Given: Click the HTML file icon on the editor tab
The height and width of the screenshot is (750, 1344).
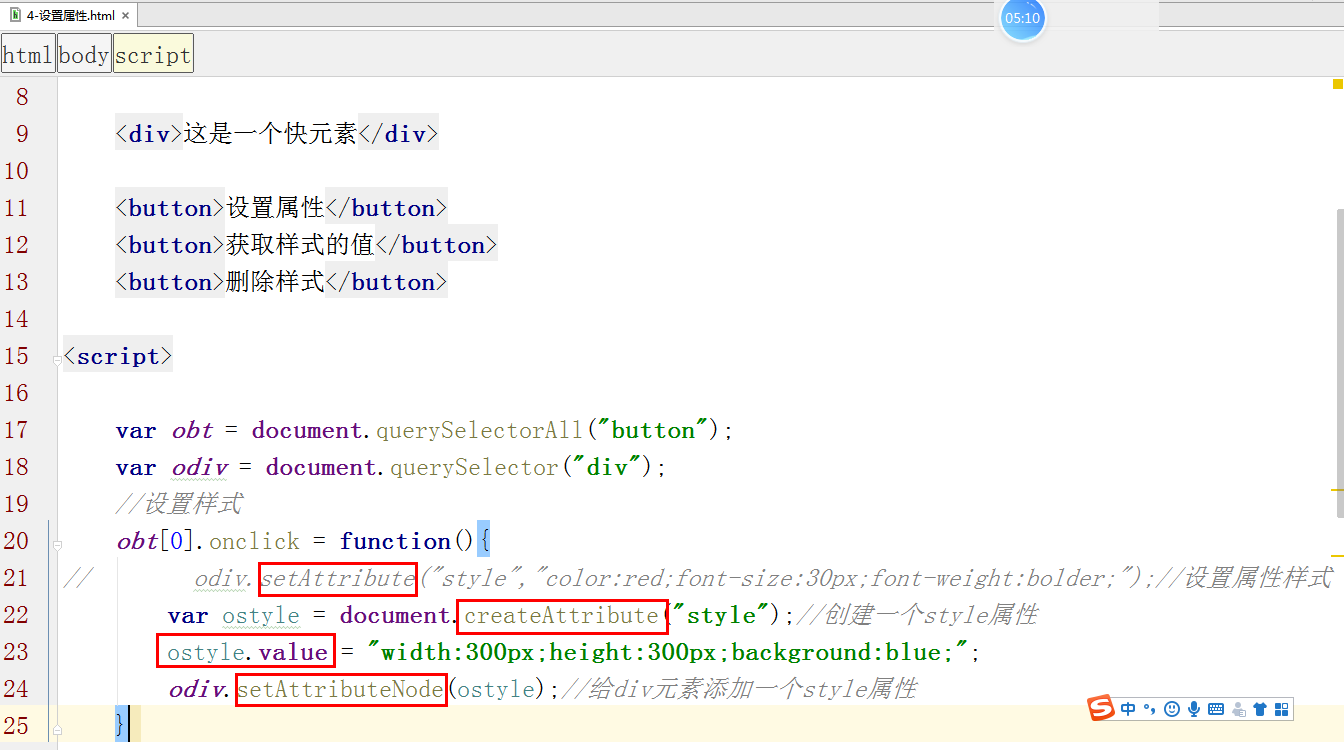Looking at the screenshot, I should tap(16, 16).
